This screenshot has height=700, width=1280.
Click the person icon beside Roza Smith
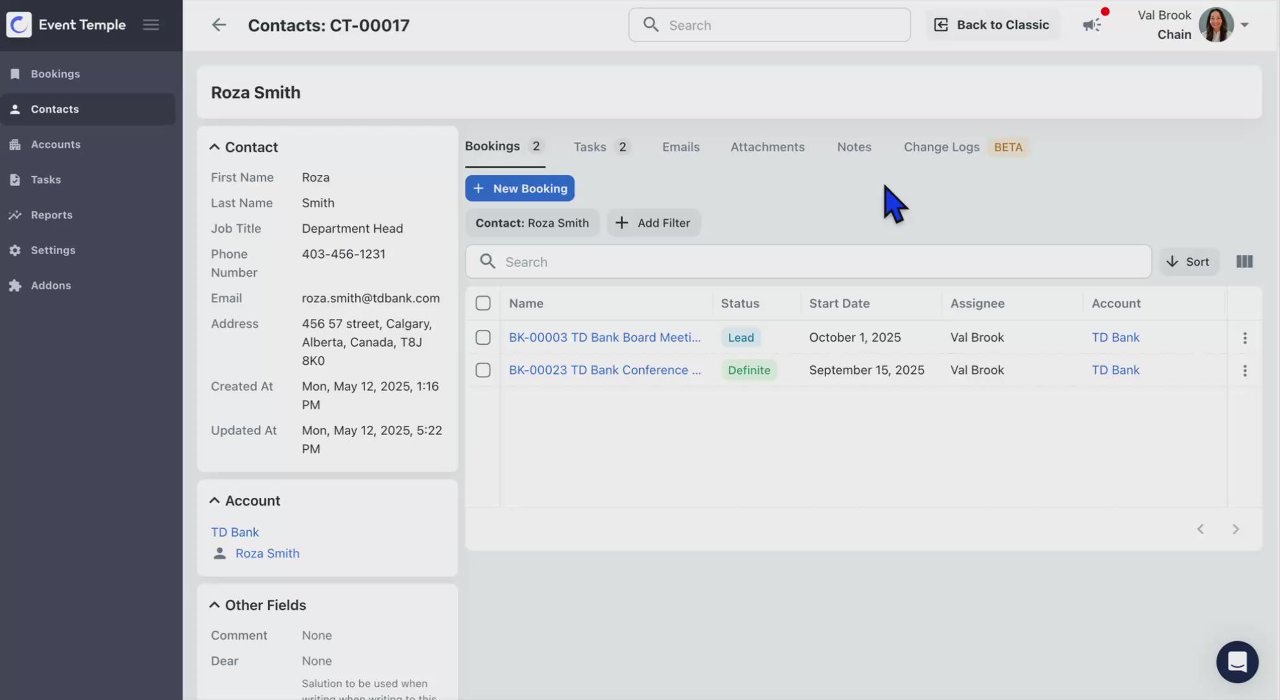(x=220, y=553)
